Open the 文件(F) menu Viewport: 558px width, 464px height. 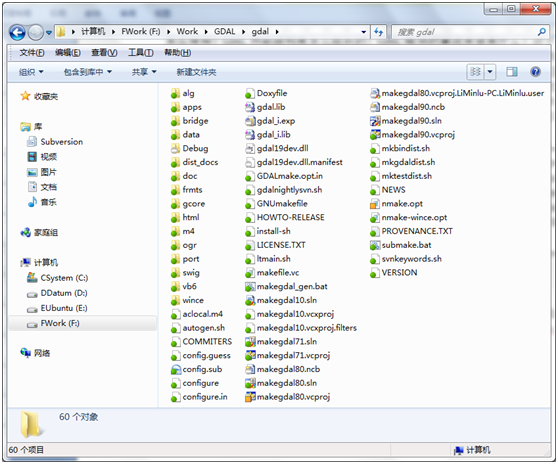coord(32,53)
